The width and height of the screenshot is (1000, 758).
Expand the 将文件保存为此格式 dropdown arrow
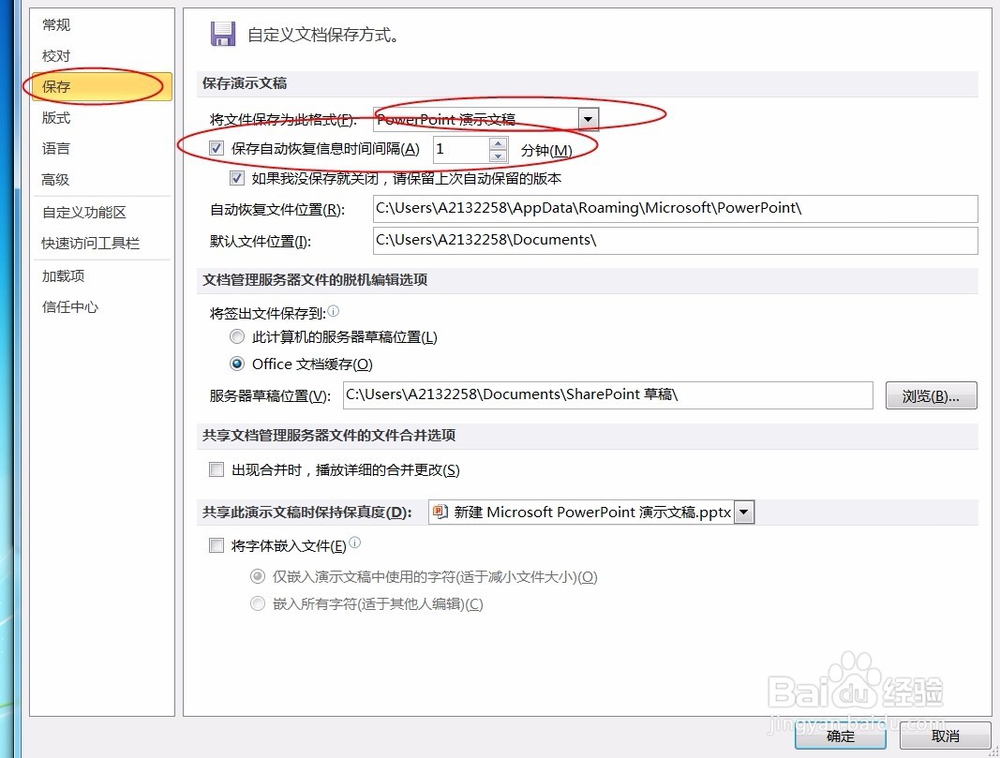[x=588, y=119]
